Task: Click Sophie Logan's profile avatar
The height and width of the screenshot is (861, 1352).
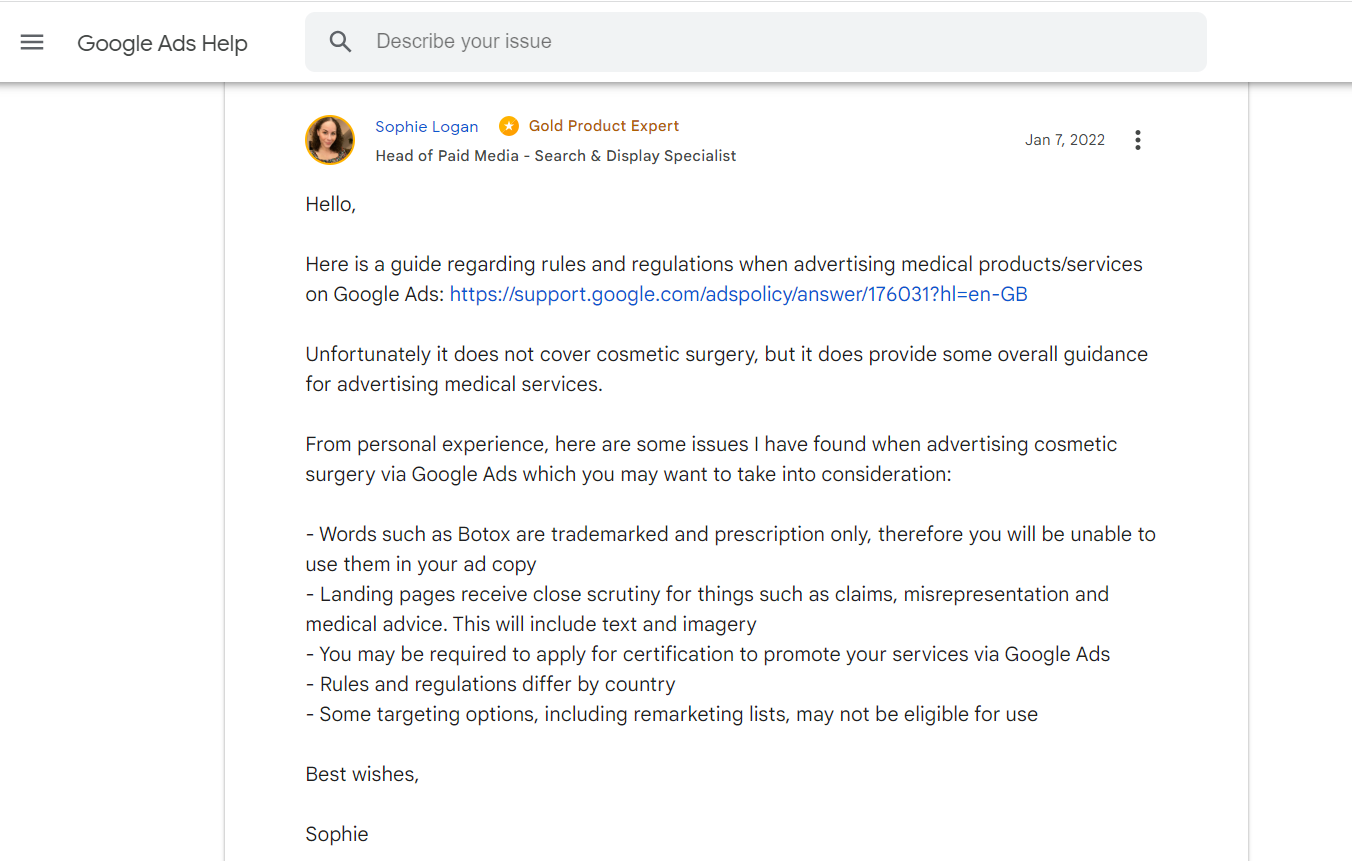Action: click(330, 140)
